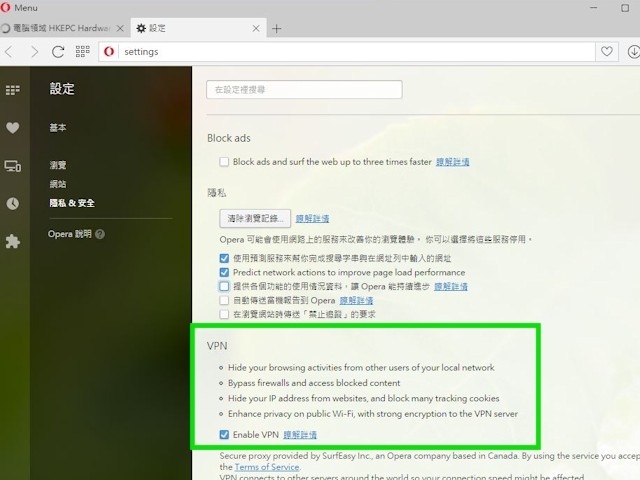Open bookmarks from sidebar heart icon
This screenshot has width=640, height=480.
(13, 128)
